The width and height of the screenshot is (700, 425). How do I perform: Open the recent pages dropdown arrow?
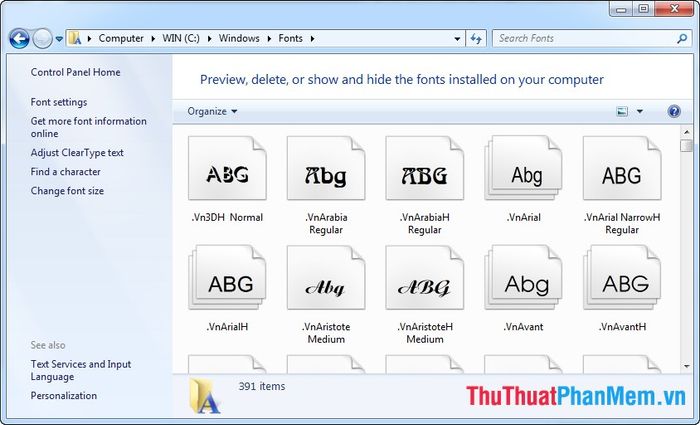pos(59,39)
